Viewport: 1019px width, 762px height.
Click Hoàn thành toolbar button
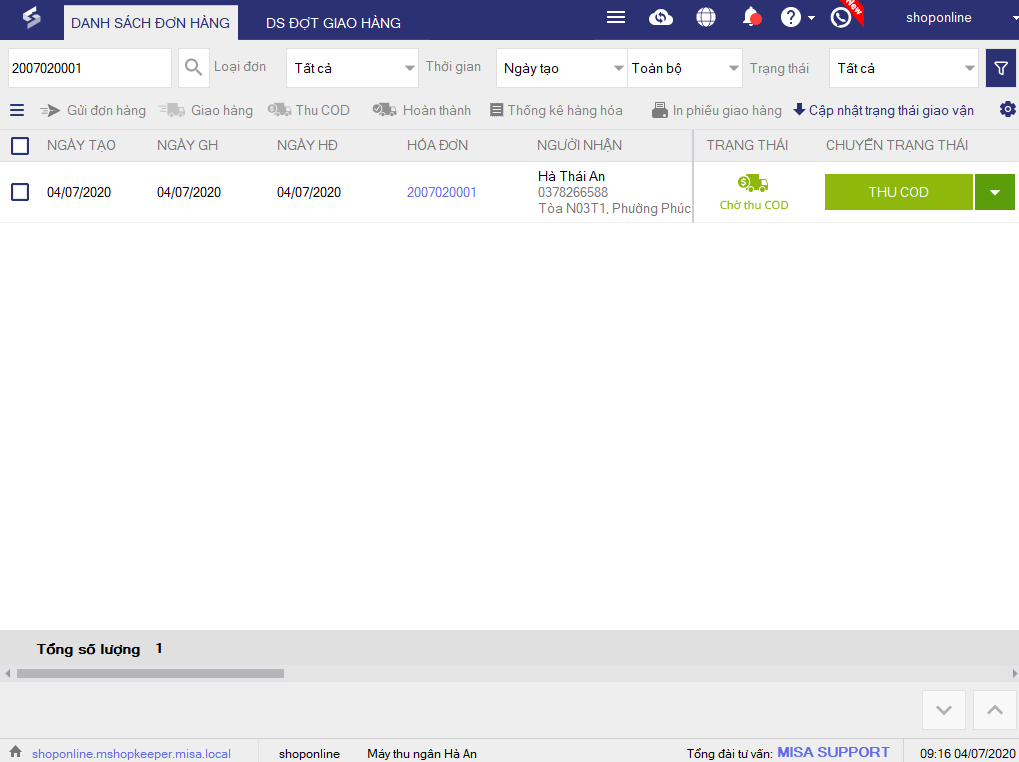(x=422, y=110)
